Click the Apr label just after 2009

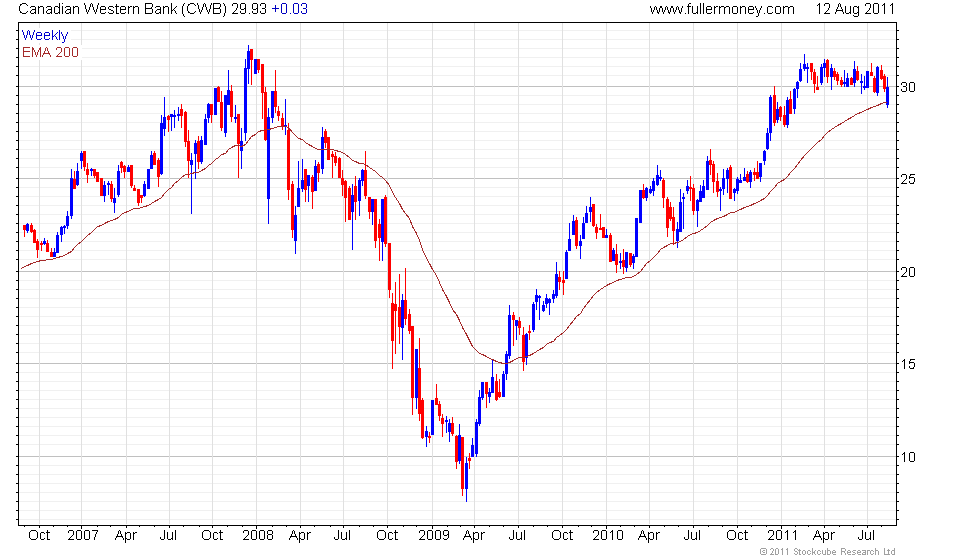474,536
